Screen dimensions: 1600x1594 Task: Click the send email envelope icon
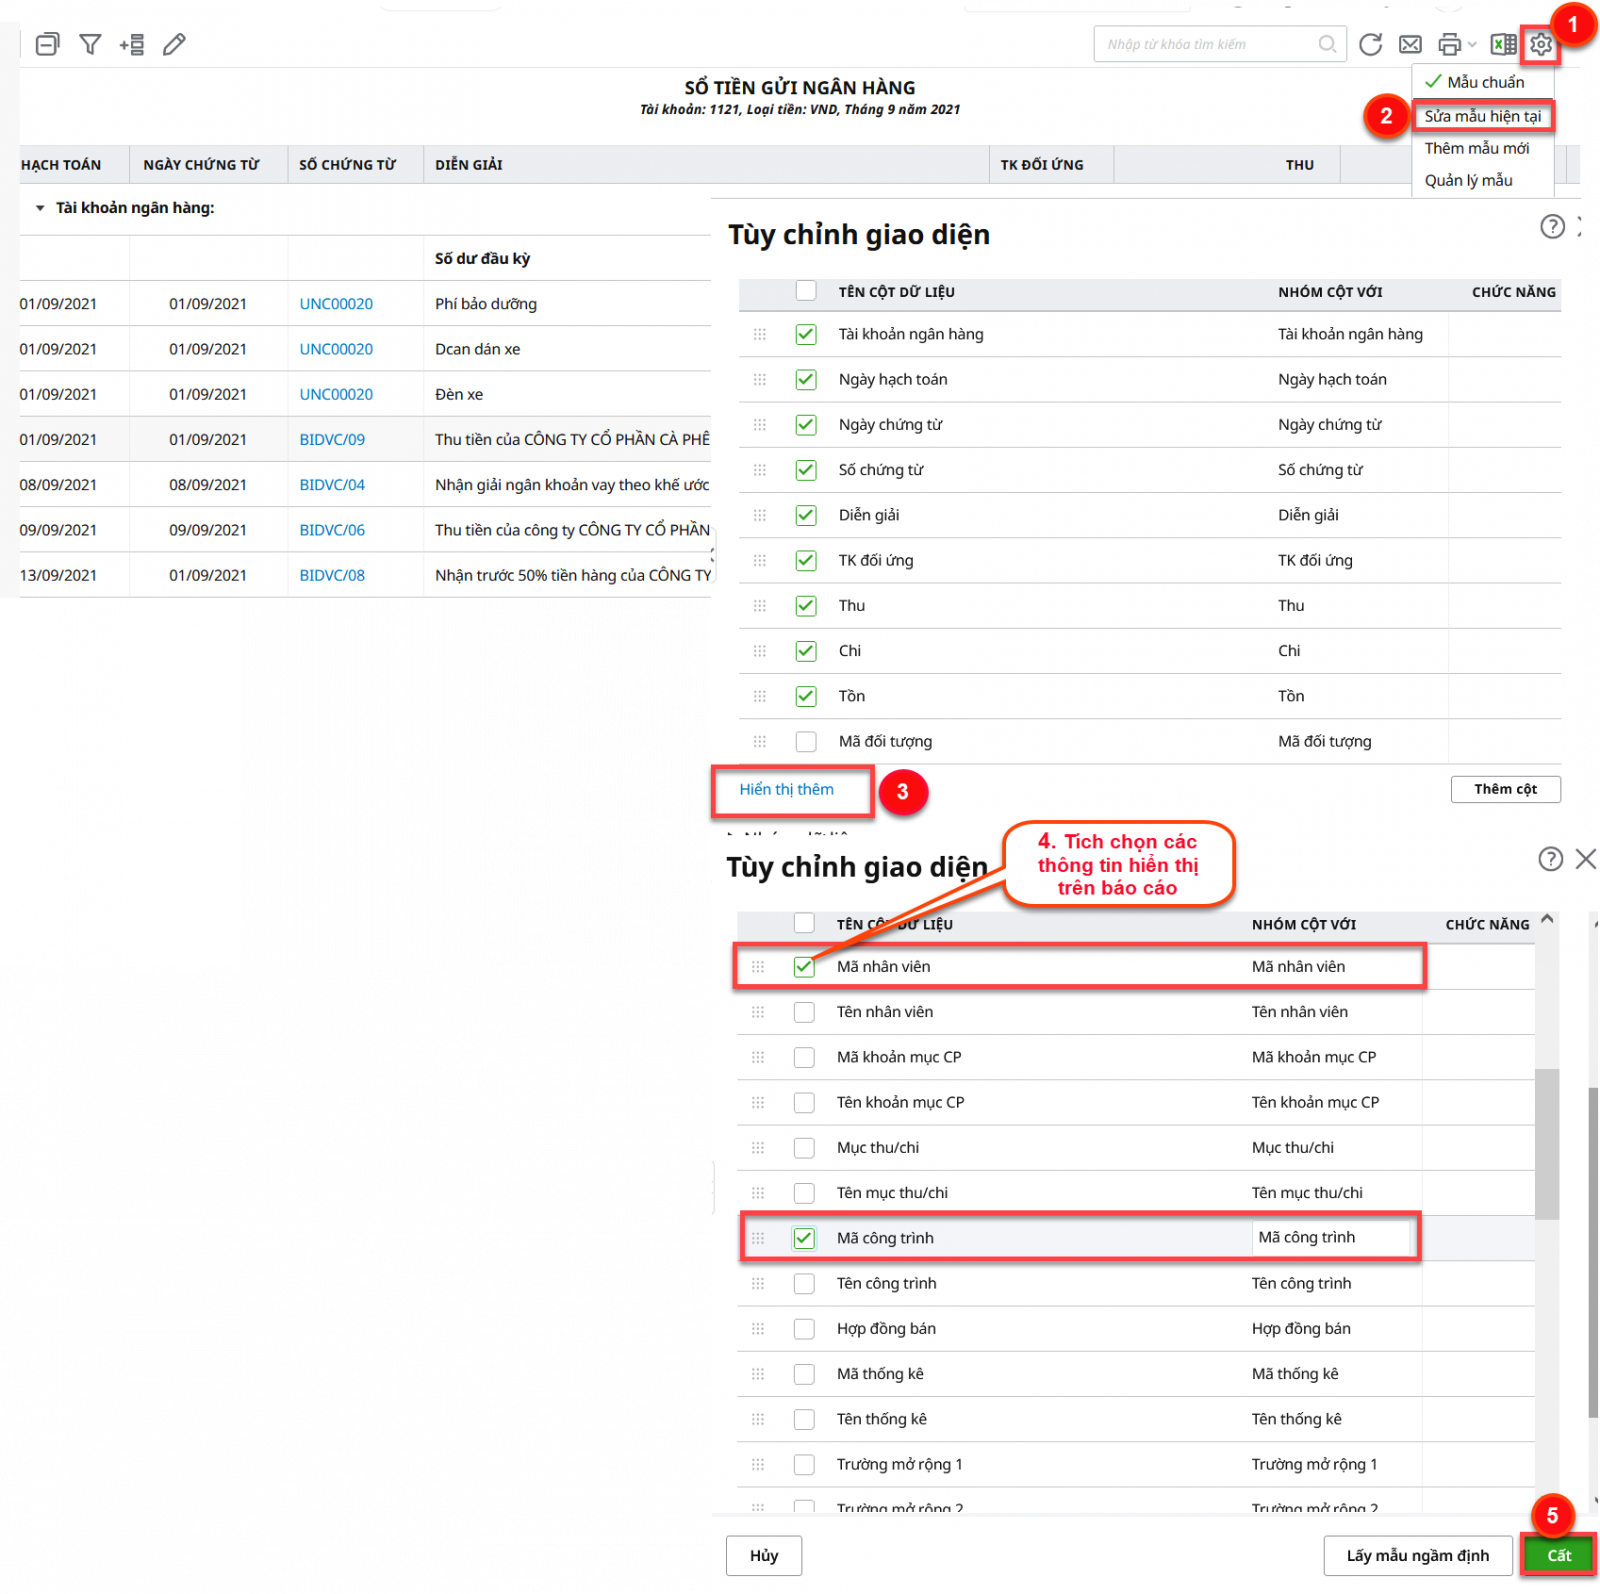pyautogui.click(x=1410, y=45)
